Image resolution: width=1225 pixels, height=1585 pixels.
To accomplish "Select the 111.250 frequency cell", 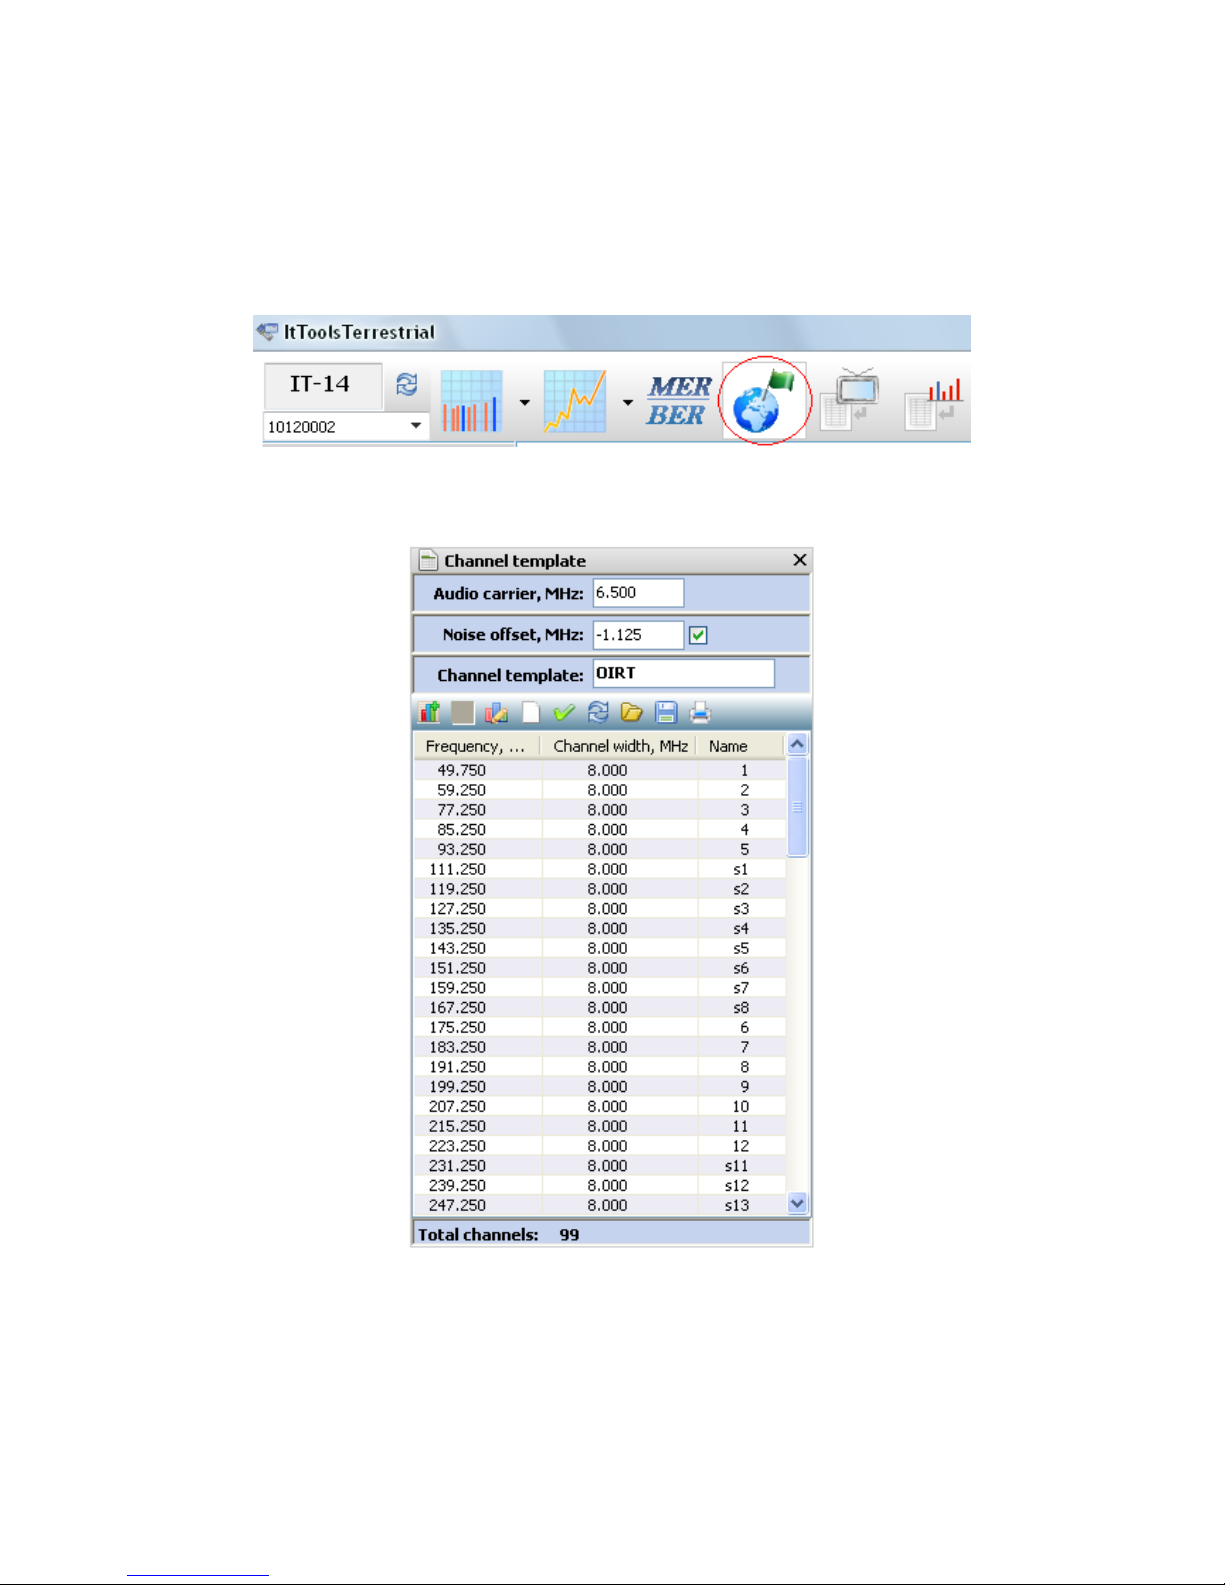I will point(478,869).
